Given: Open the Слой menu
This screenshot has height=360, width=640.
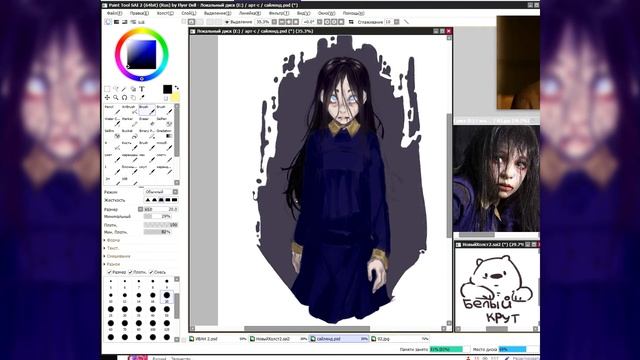Looking at the screenshot, I should click(189, 13).
